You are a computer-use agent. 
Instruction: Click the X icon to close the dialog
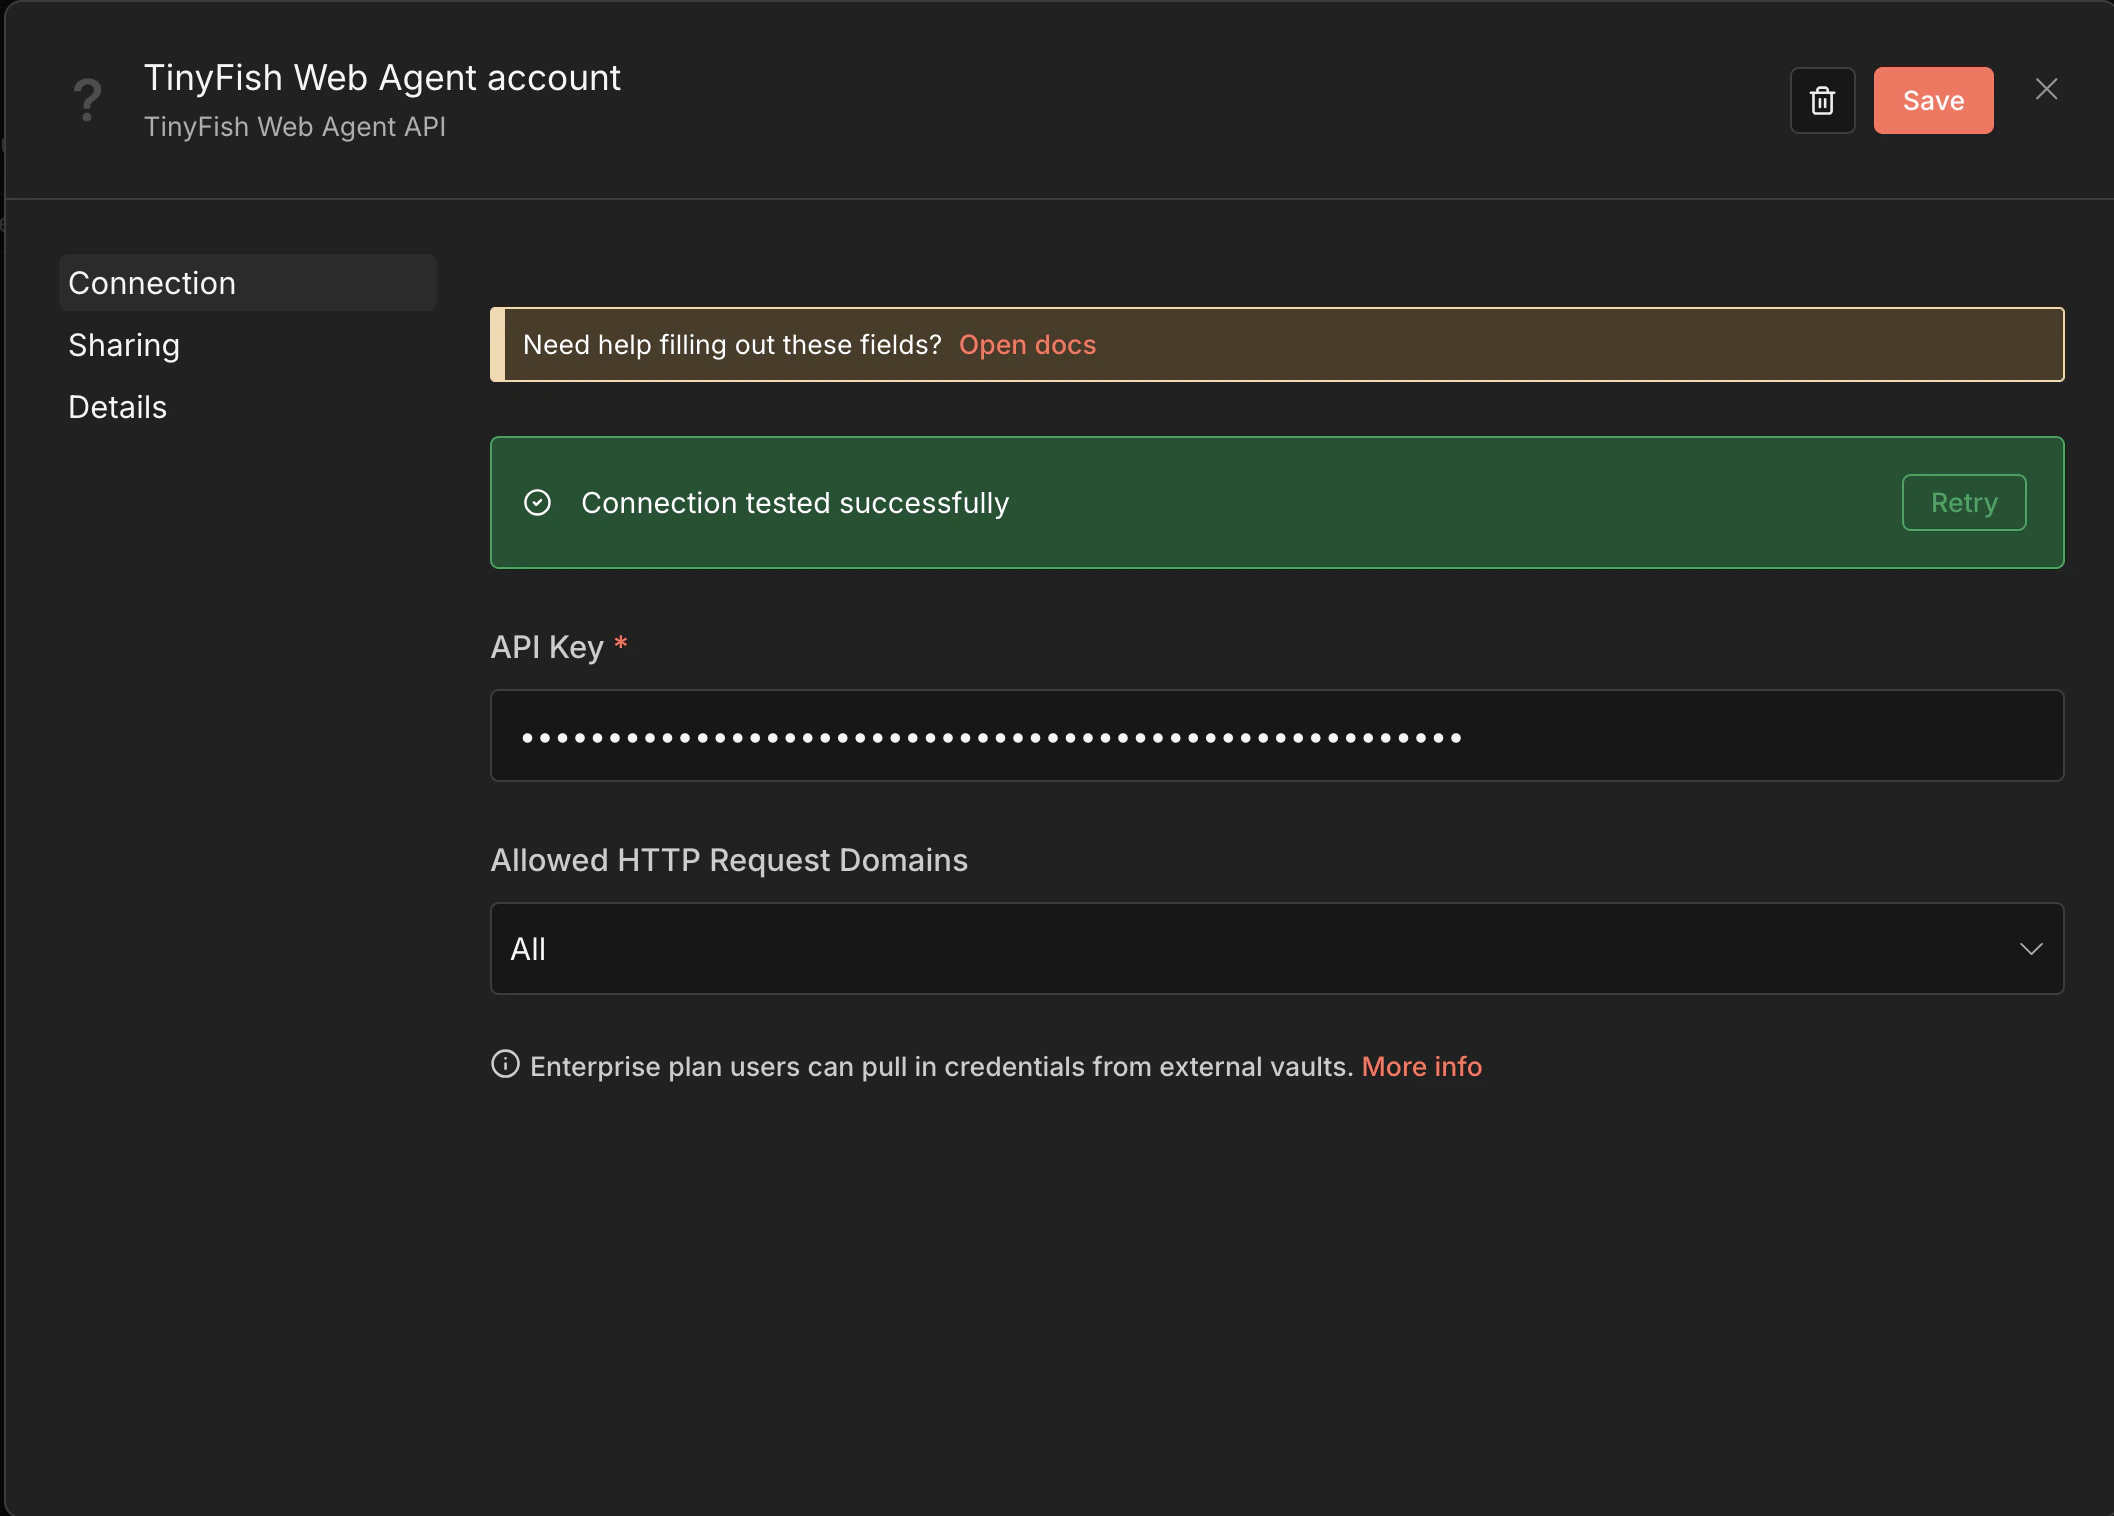coord(2046,88)
